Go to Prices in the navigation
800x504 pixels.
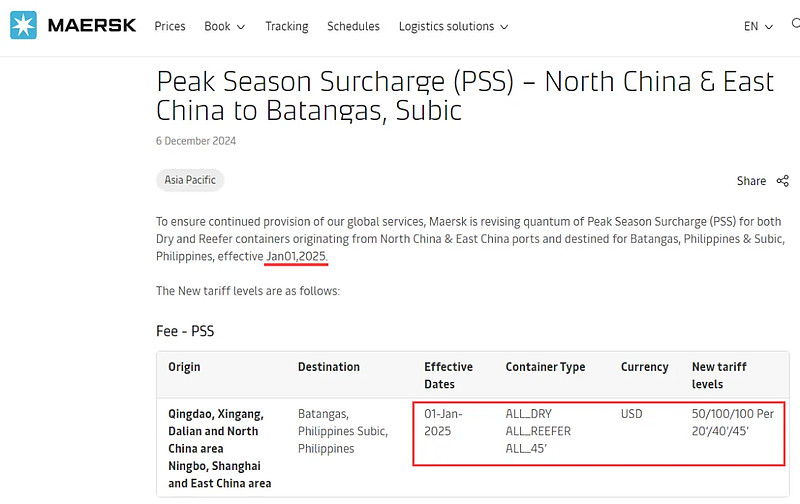170,26
